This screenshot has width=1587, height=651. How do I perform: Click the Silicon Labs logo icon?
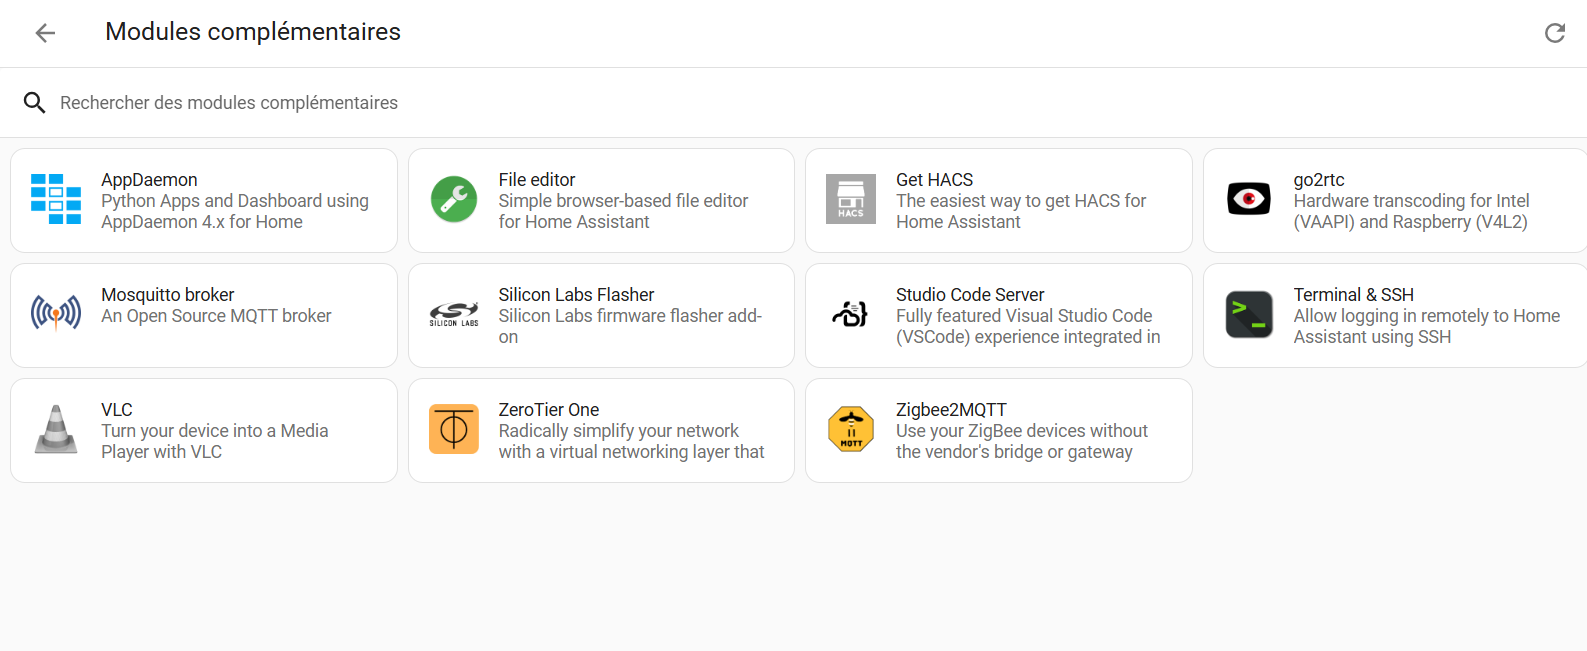click(x=454, y=314)
